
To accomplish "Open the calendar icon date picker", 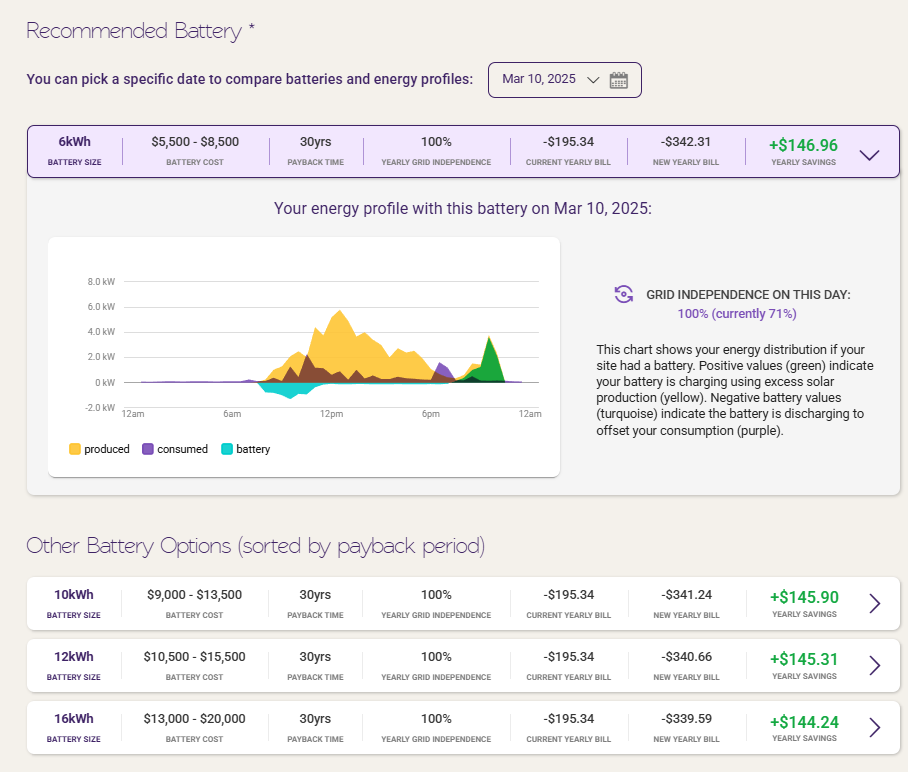I will point(618,80).
